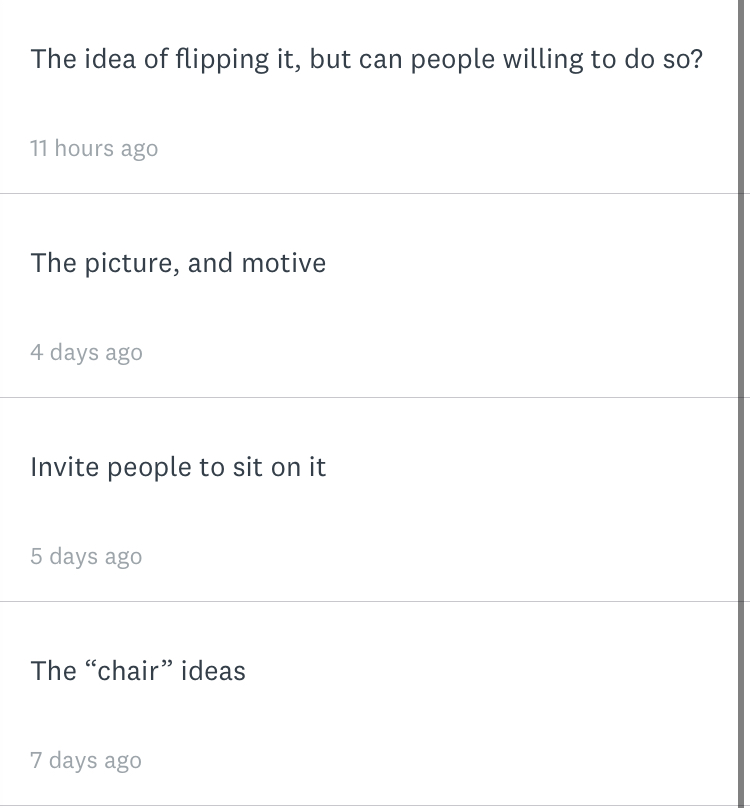Open "Invite people to sit on it" entry
Image resolution: width=750 pixels, height=808 pixels.
[x=178, y=468]
